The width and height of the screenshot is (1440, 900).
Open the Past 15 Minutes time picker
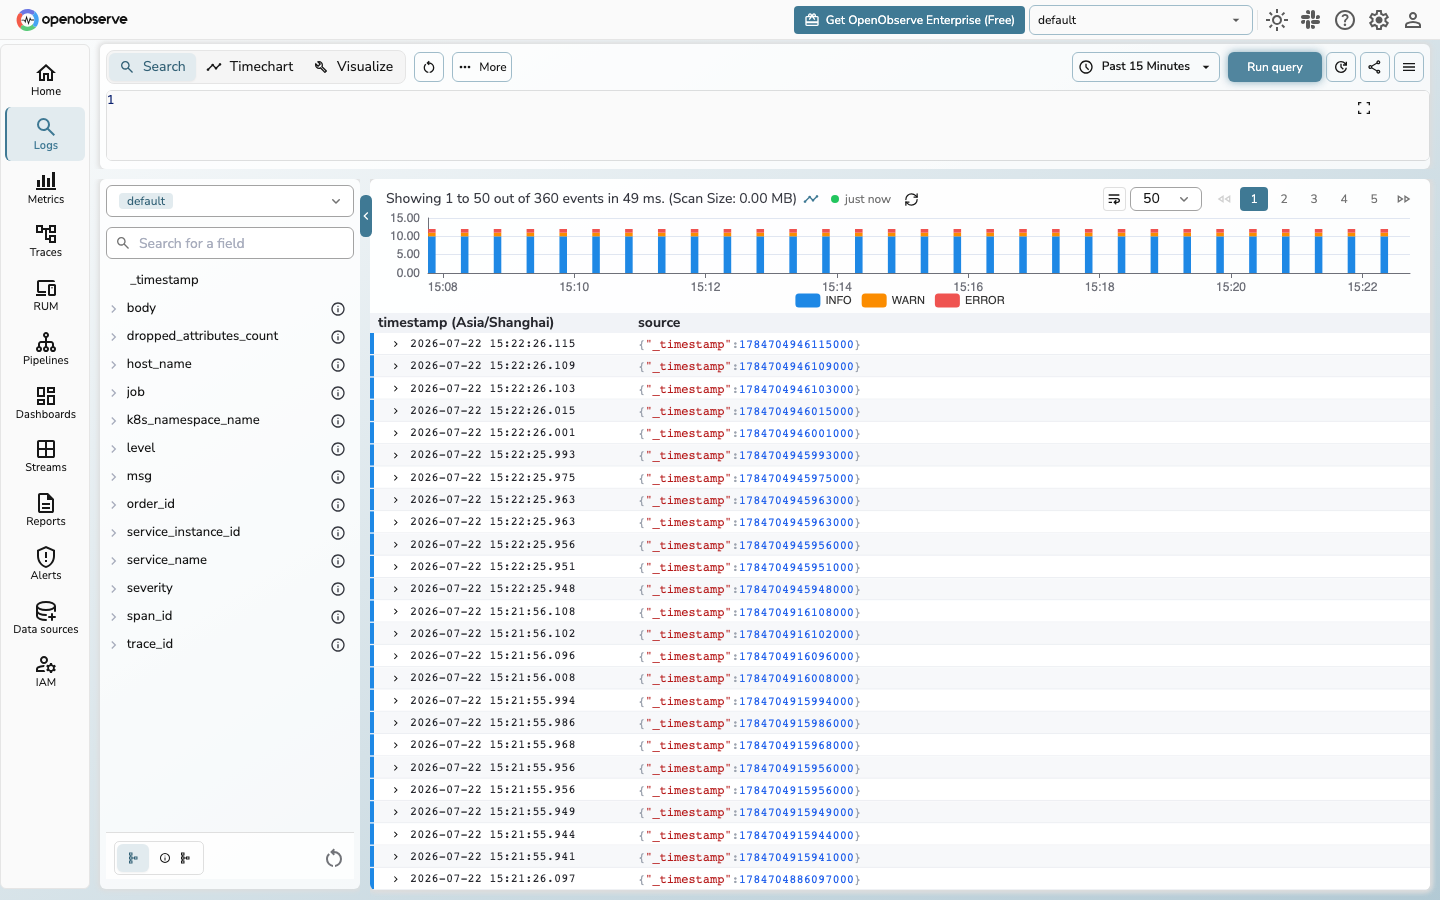point(1146,67)
